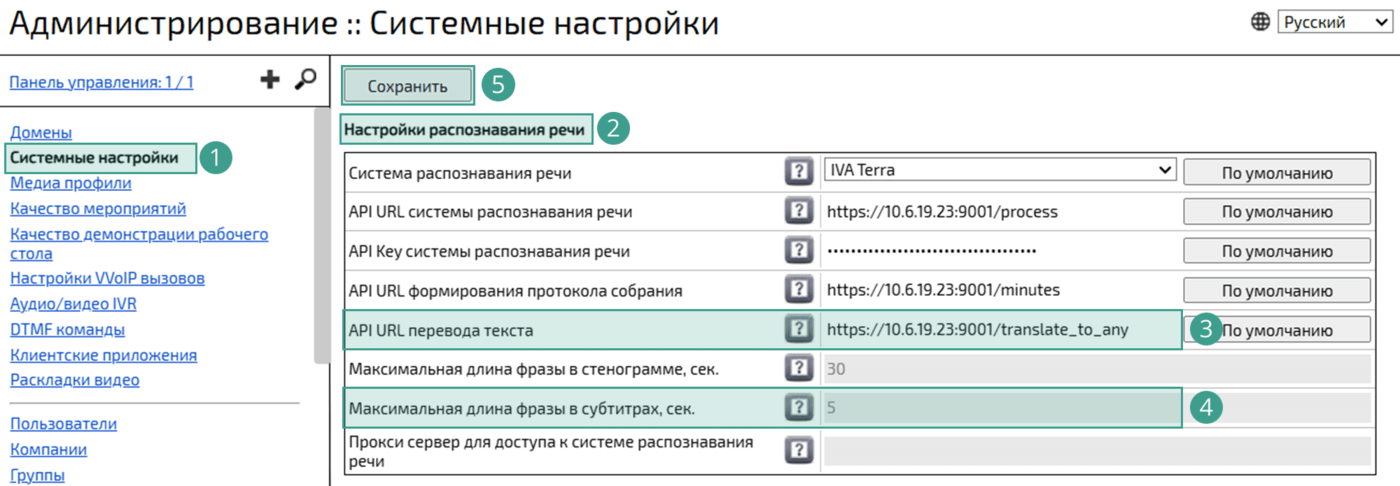The image size is (1400, 486).
Task: Click the API URL перевода текста field
Action: pyautogui.click(x=1000, y=329)
